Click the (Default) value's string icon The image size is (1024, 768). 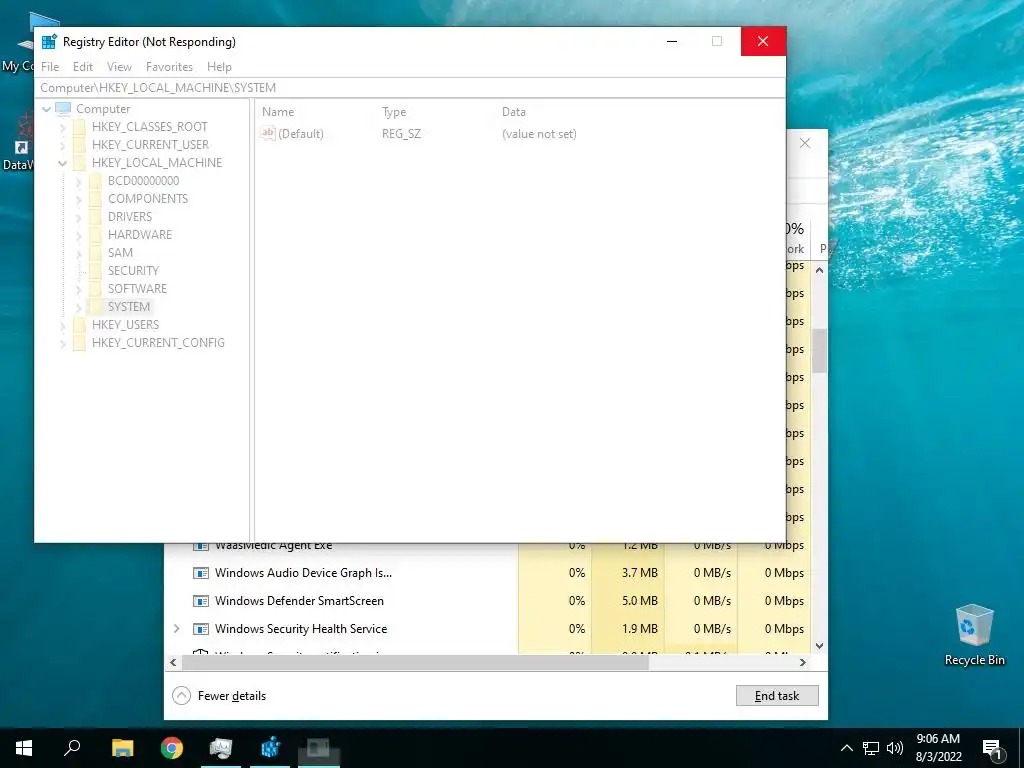[x=267, y=133]
